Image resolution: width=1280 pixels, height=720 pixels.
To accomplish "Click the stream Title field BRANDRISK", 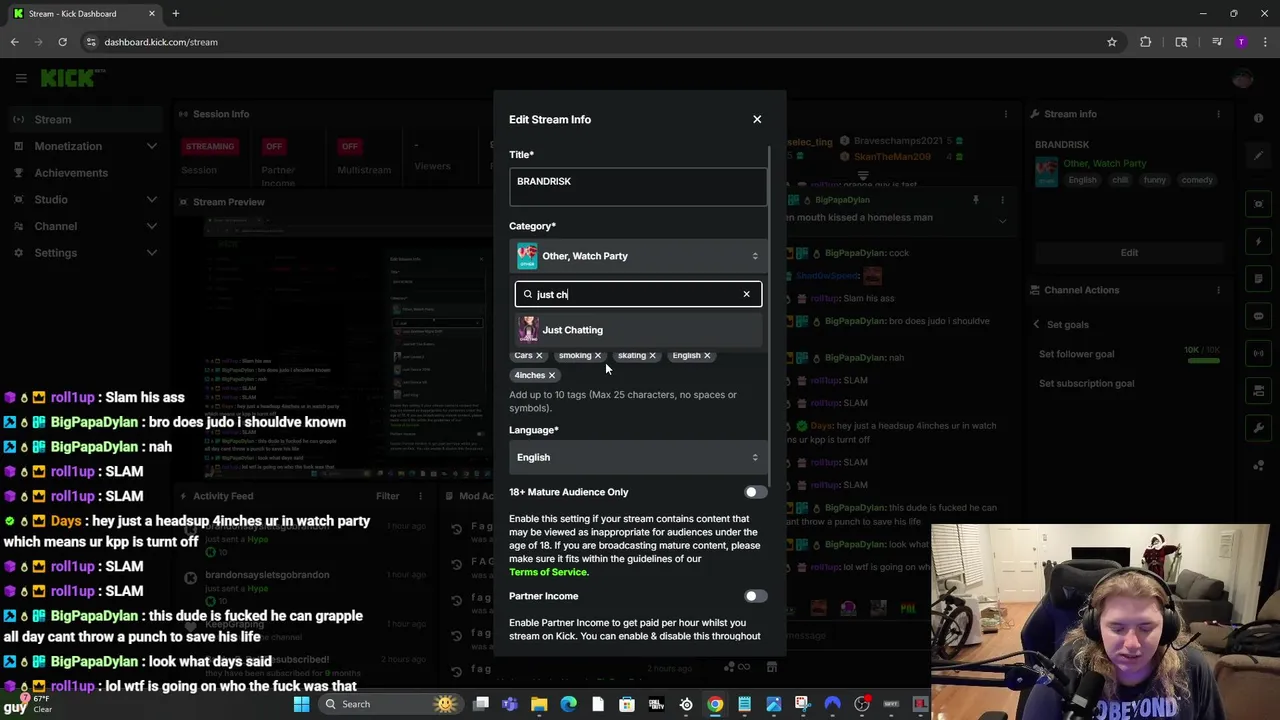I will [x=638, y=186].
